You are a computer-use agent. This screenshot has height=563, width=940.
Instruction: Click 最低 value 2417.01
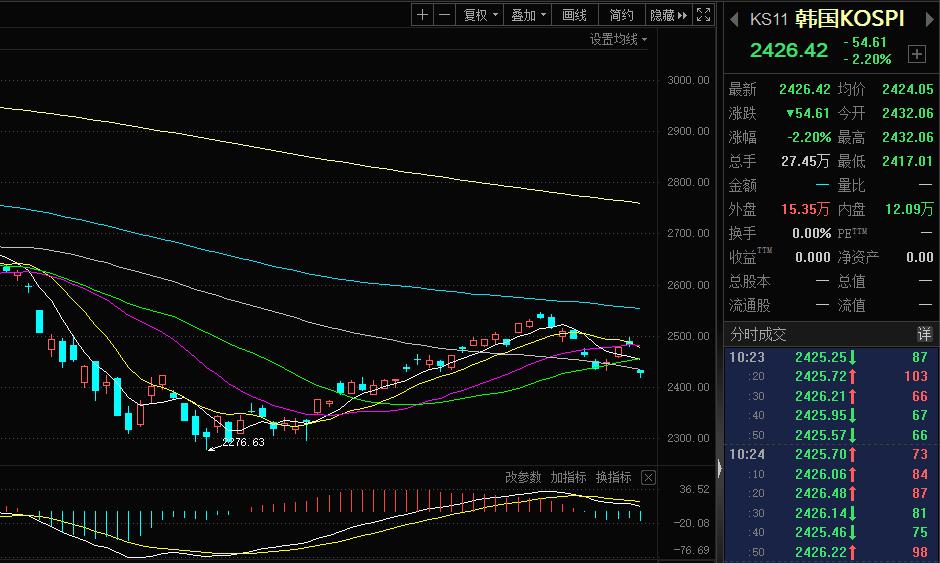[x=908, y=161]
